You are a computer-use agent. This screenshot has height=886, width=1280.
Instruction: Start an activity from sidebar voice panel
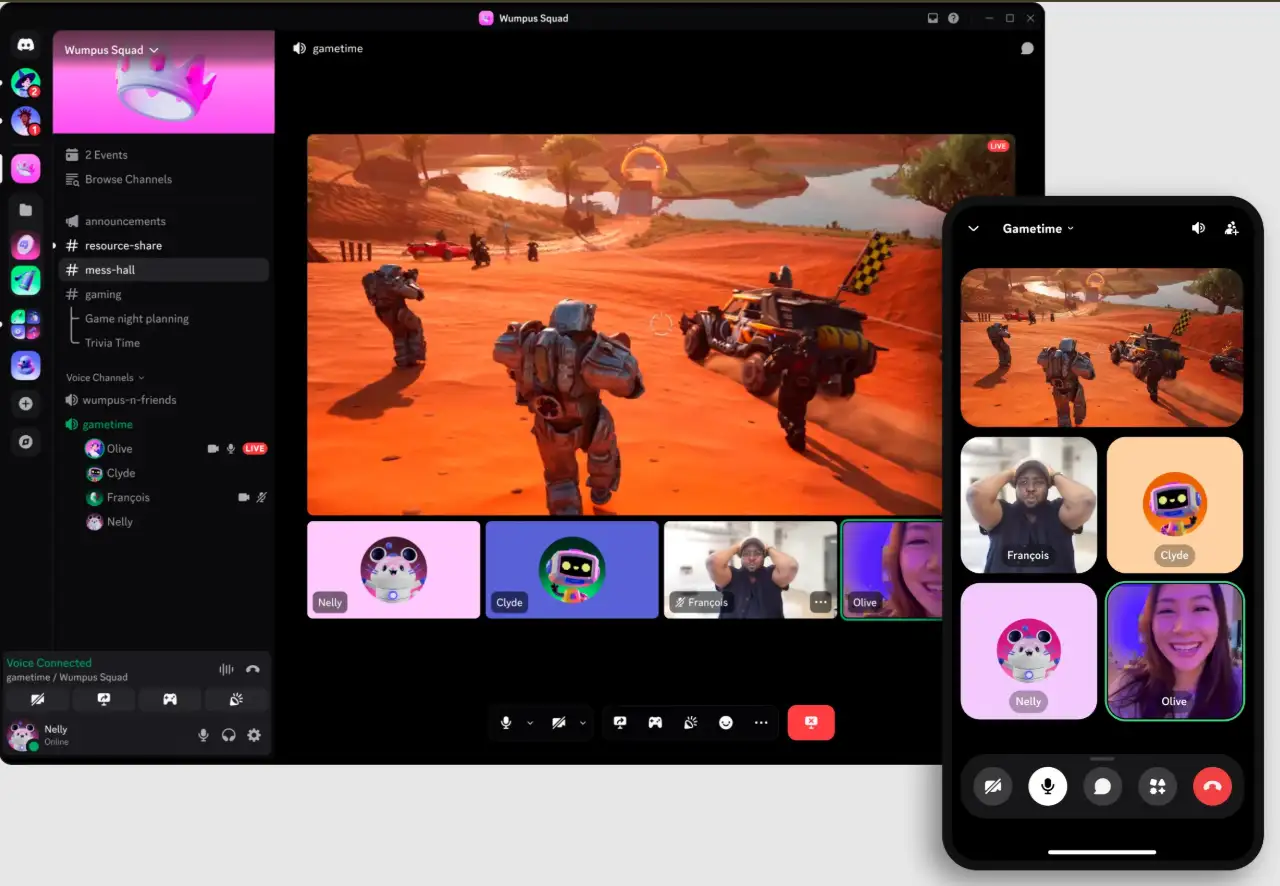[170, 699]
